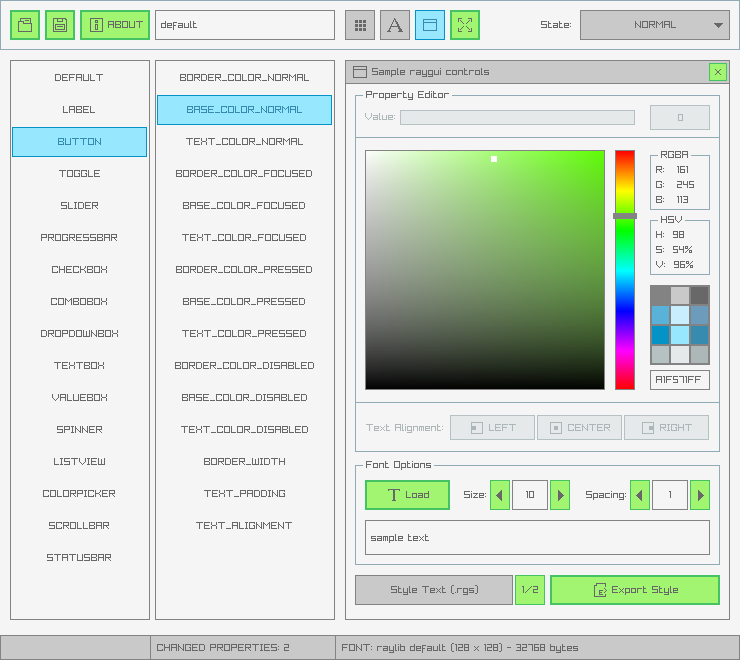Click the 'CHANGED PROPERTIES: 2' status text
The image size is (740, 660).
click(x=223, y=648)
